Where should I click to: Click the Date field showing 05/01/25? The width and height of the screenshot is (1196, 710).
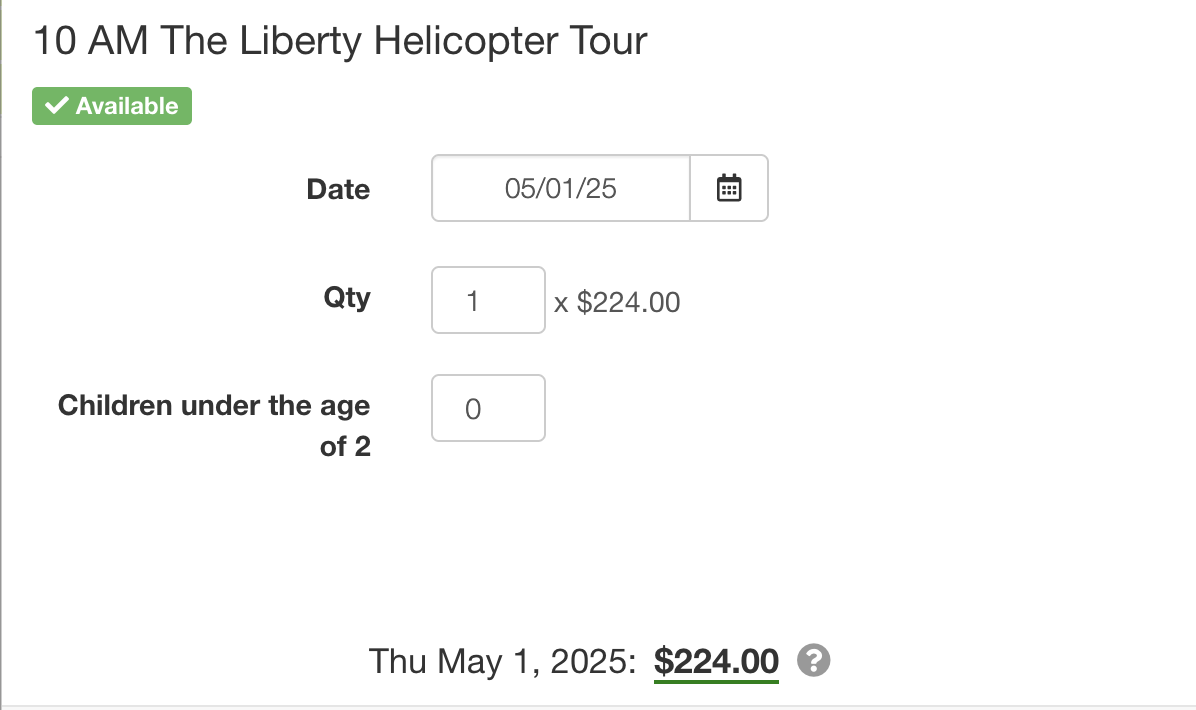[x=560, y=188]
